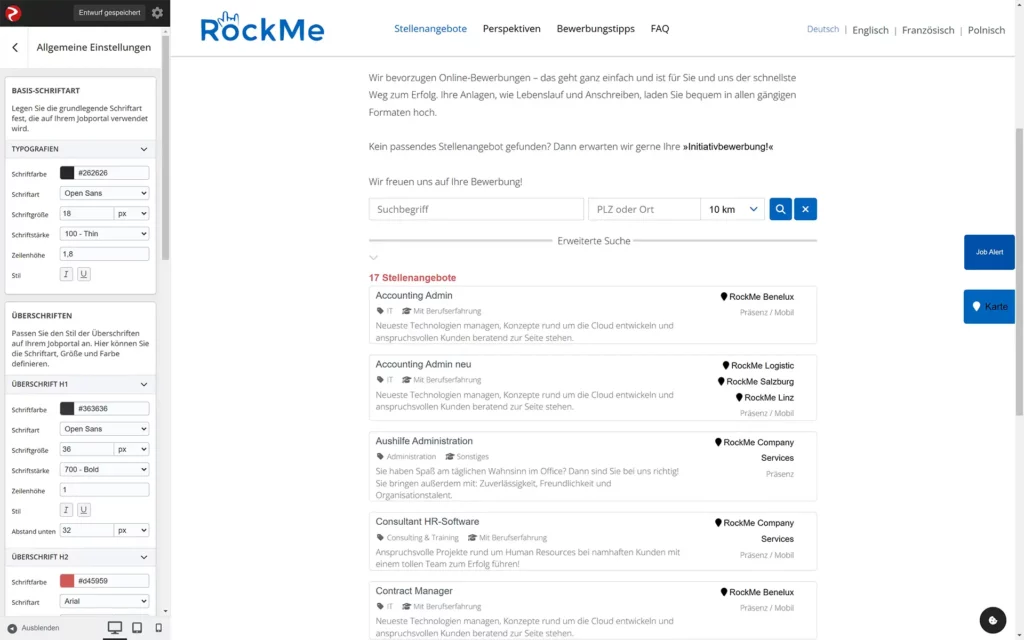The width and height of the screenshot is (1024, 640).
Task: Click the cookie icon at bottom right
Action: tap(992, 620)
